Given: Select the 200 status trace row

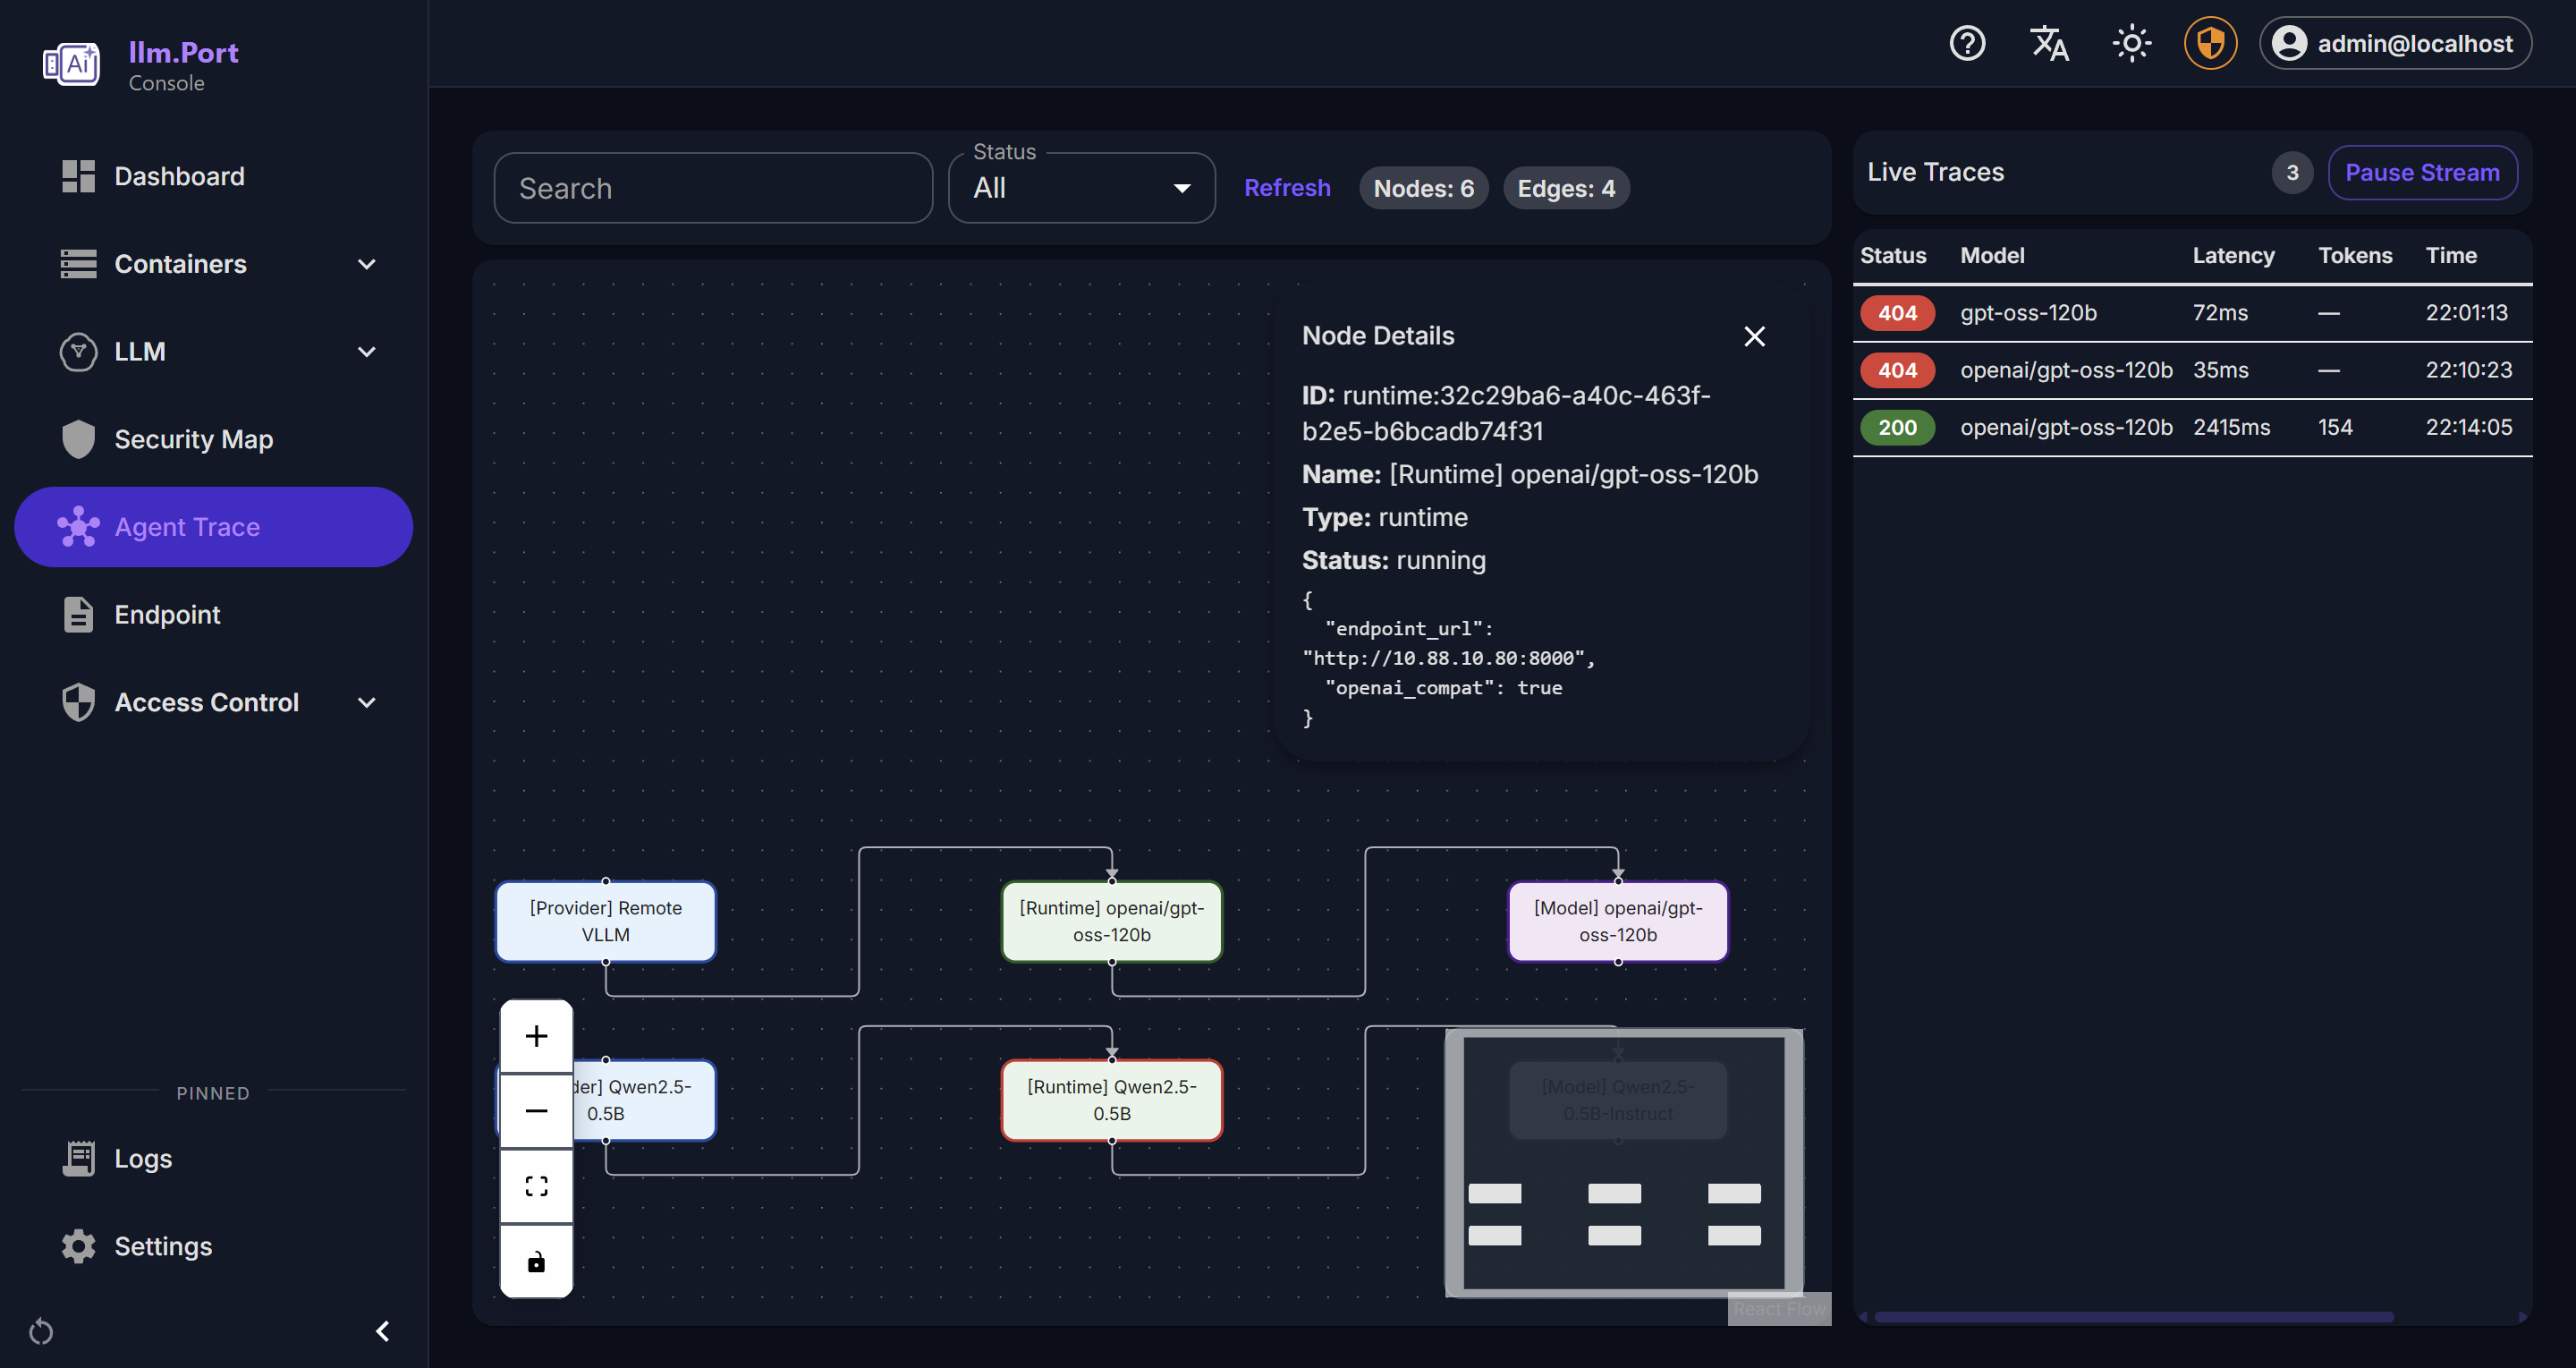Looking at the screenshot, I should [x=2192, y=427].
